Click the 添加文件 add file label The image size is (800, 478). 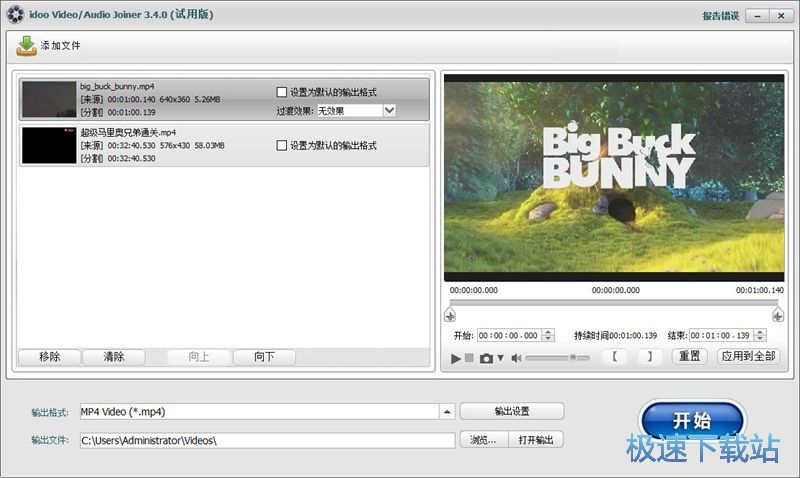tap(61, 45)
